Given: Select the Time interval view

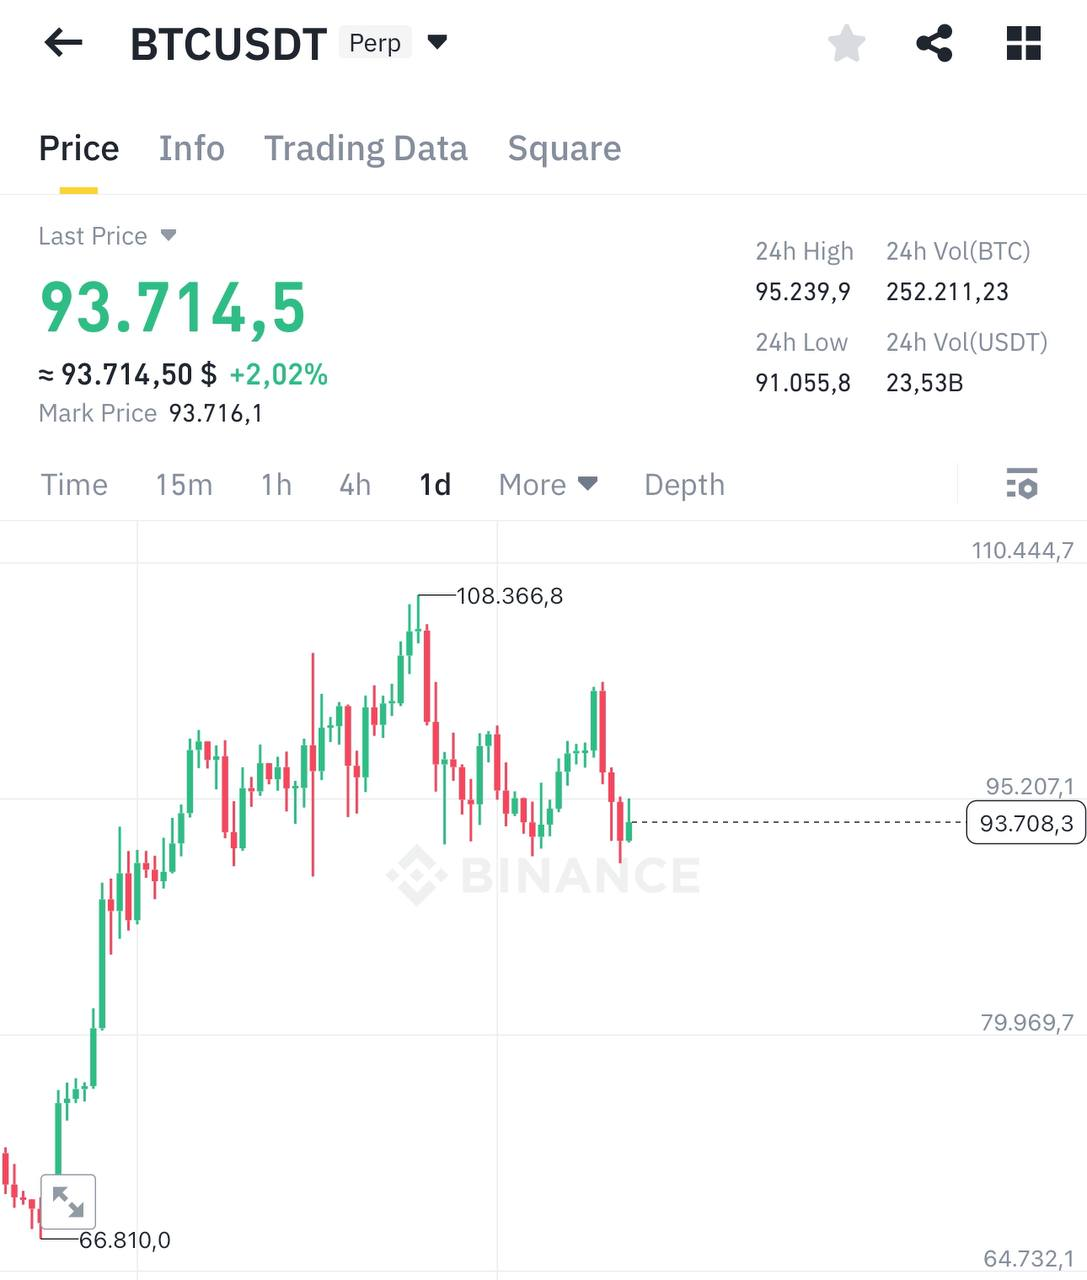Looking at the screenshot, I should [74, 485].
